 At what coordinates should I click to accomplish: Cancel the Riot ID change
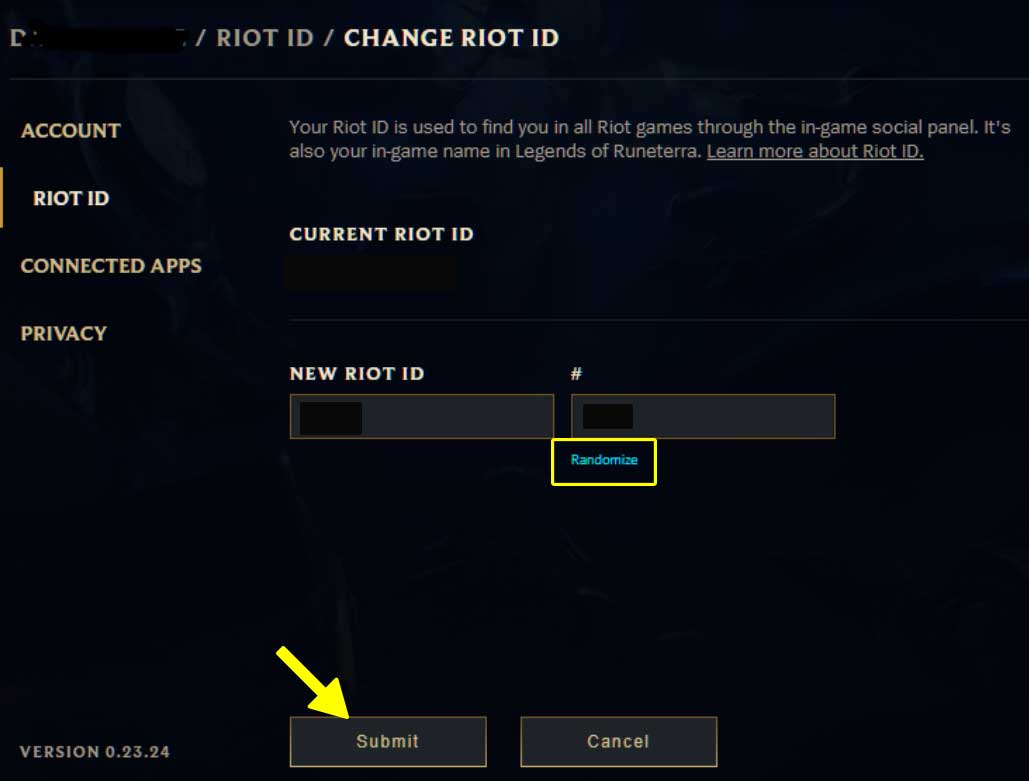click(618, 742)
